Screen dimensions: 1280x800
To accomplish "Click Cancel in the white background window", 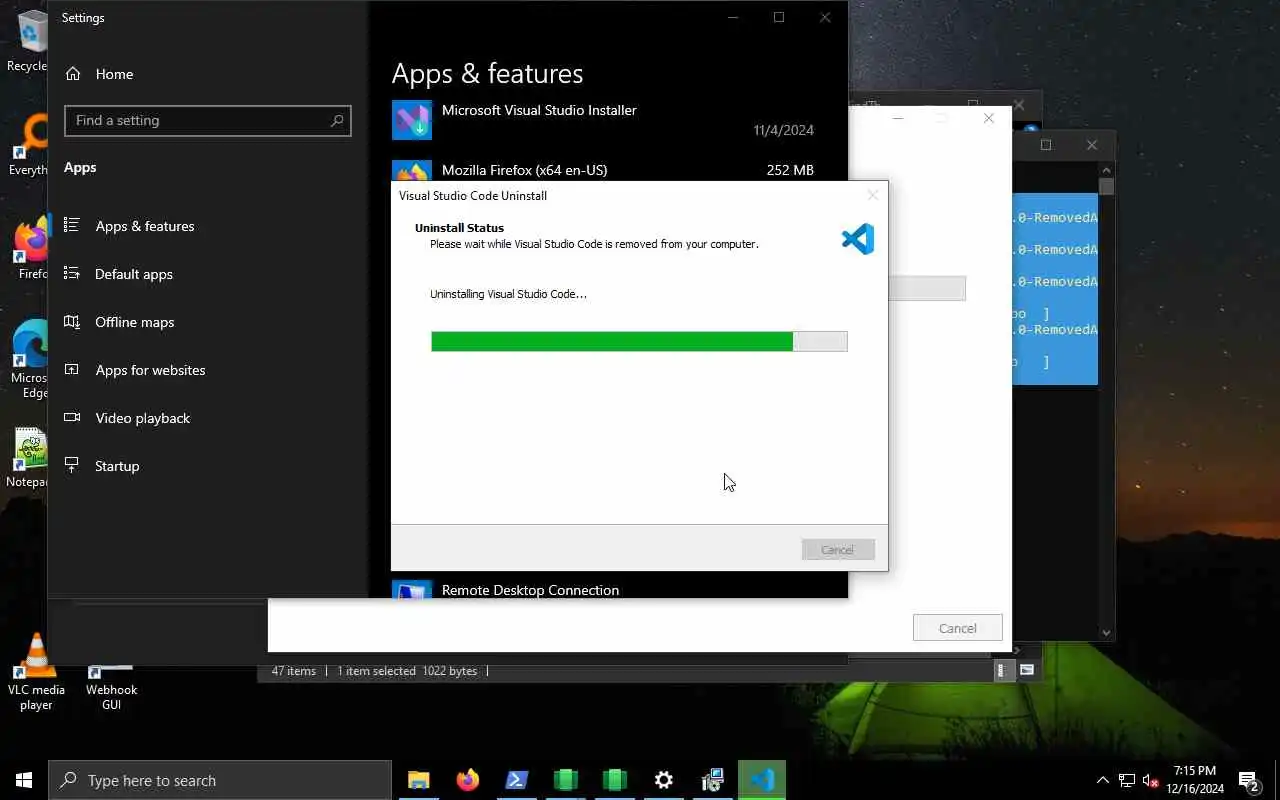I will (x=957, y=628).
